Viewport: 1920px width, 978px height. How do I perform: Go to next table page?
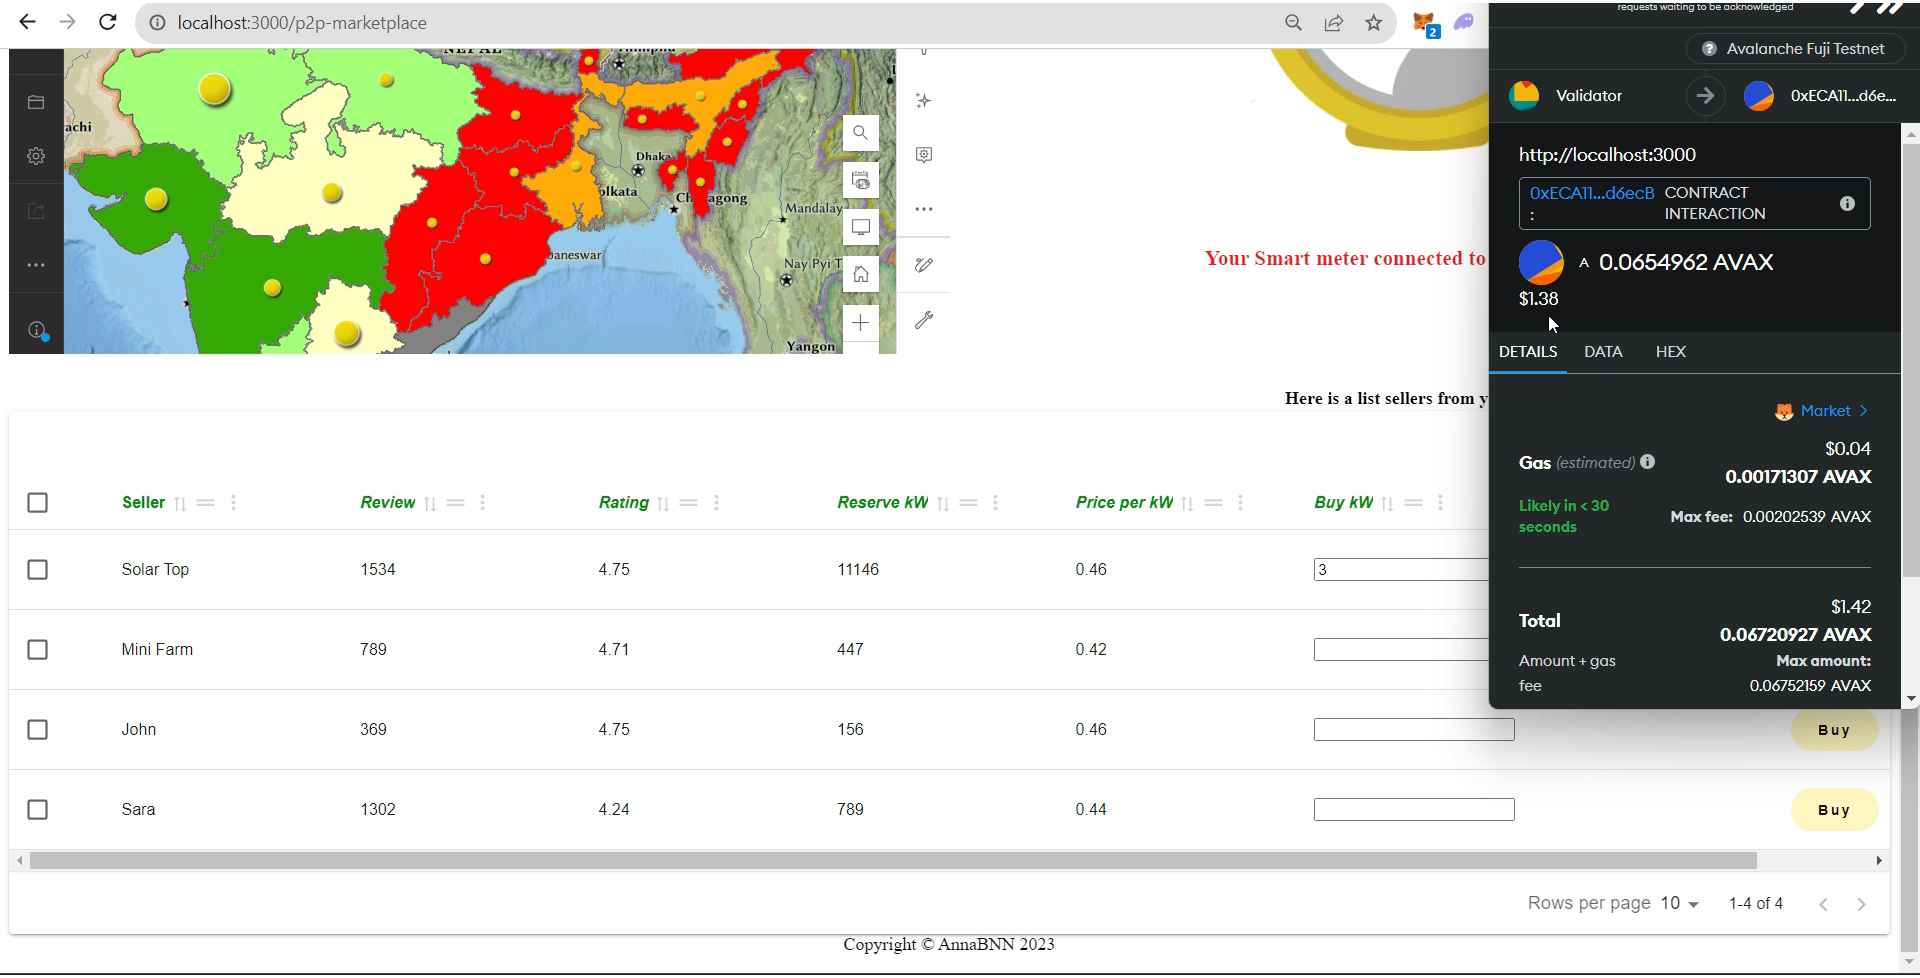tap(1861, 904)
